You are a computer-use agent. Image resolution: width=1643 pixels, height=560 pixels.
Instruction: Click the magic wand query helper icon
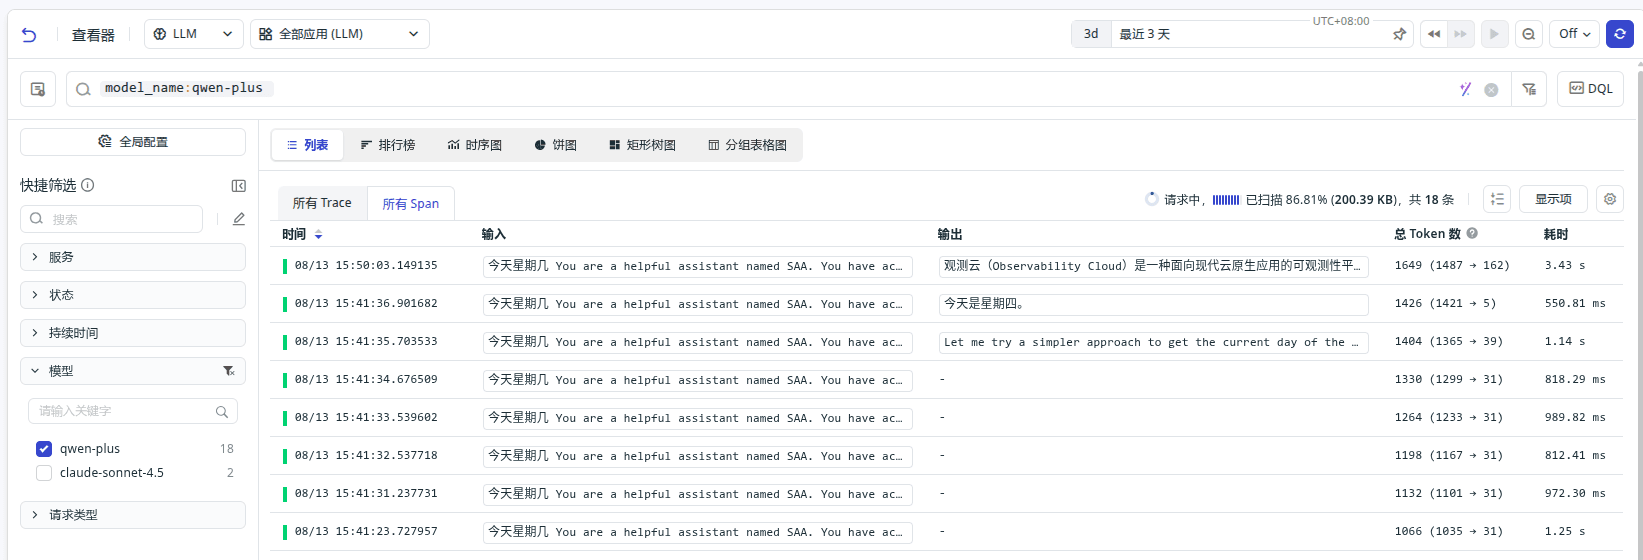(x=1465, y=89)
